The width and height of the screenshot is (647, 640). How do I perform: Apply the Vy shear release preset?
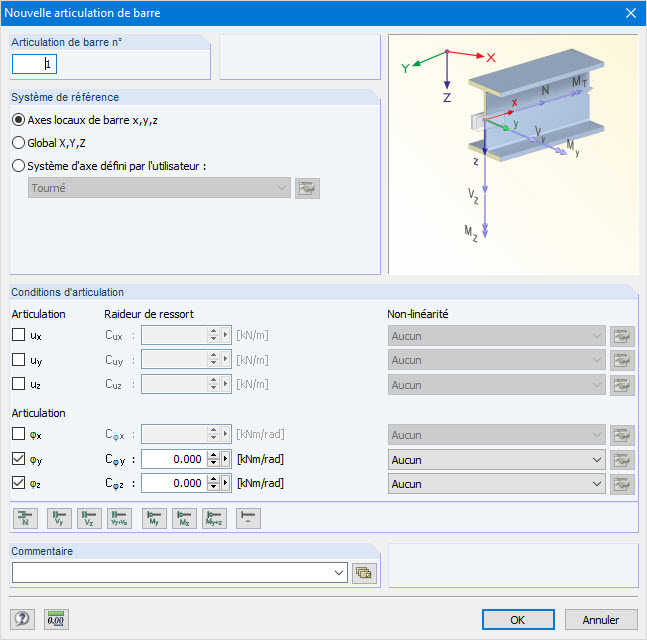click(59, 518)
